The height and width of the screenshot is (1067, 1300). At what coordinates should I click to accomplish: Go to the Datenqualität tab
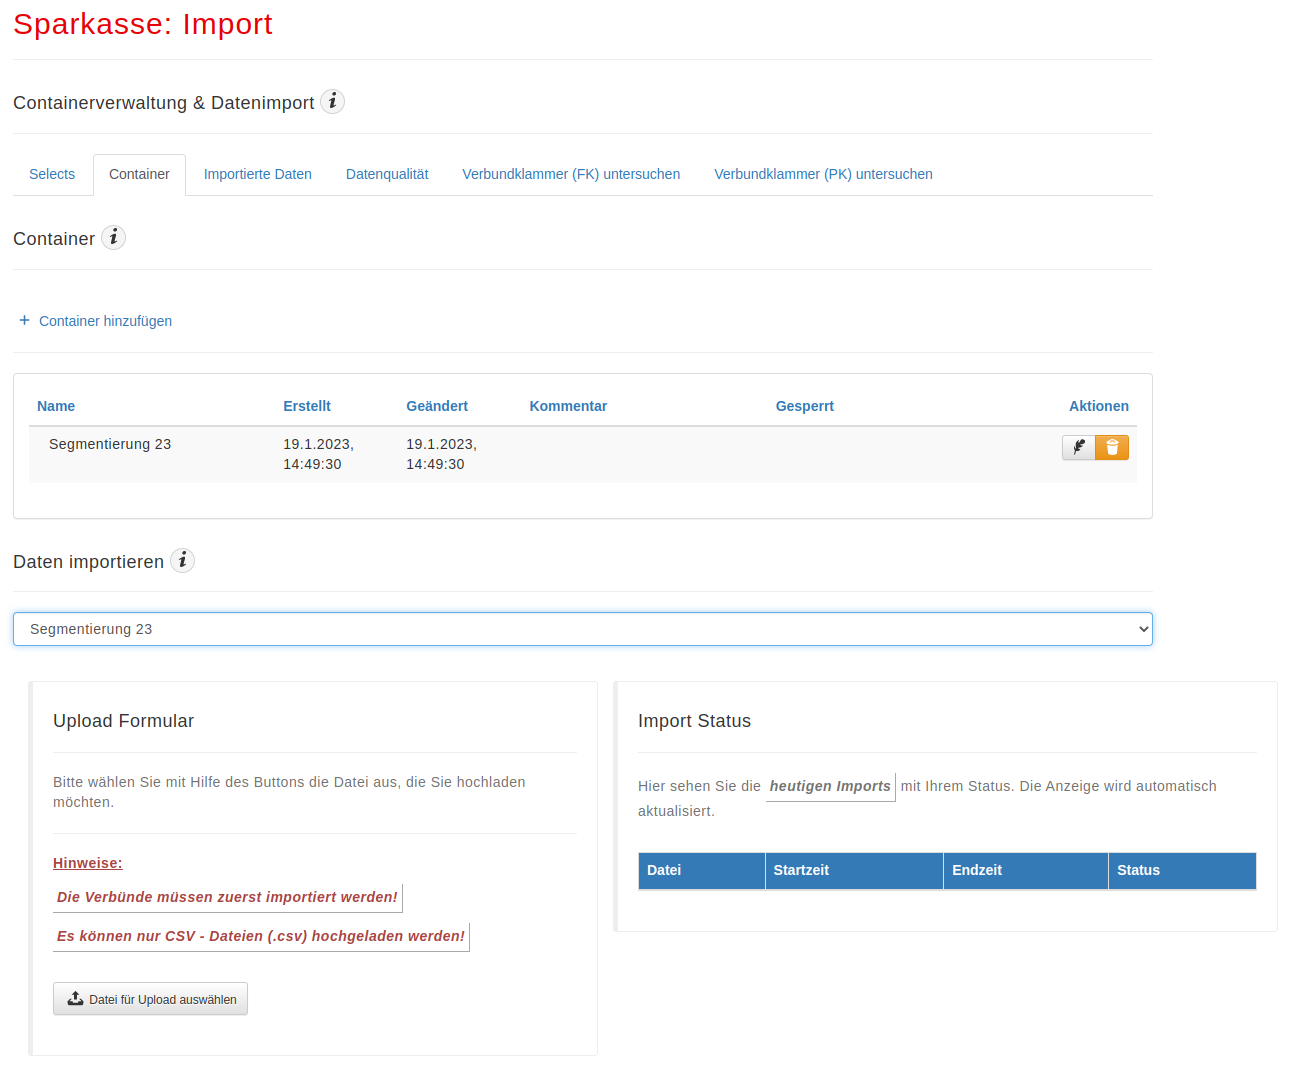(387, 174)
